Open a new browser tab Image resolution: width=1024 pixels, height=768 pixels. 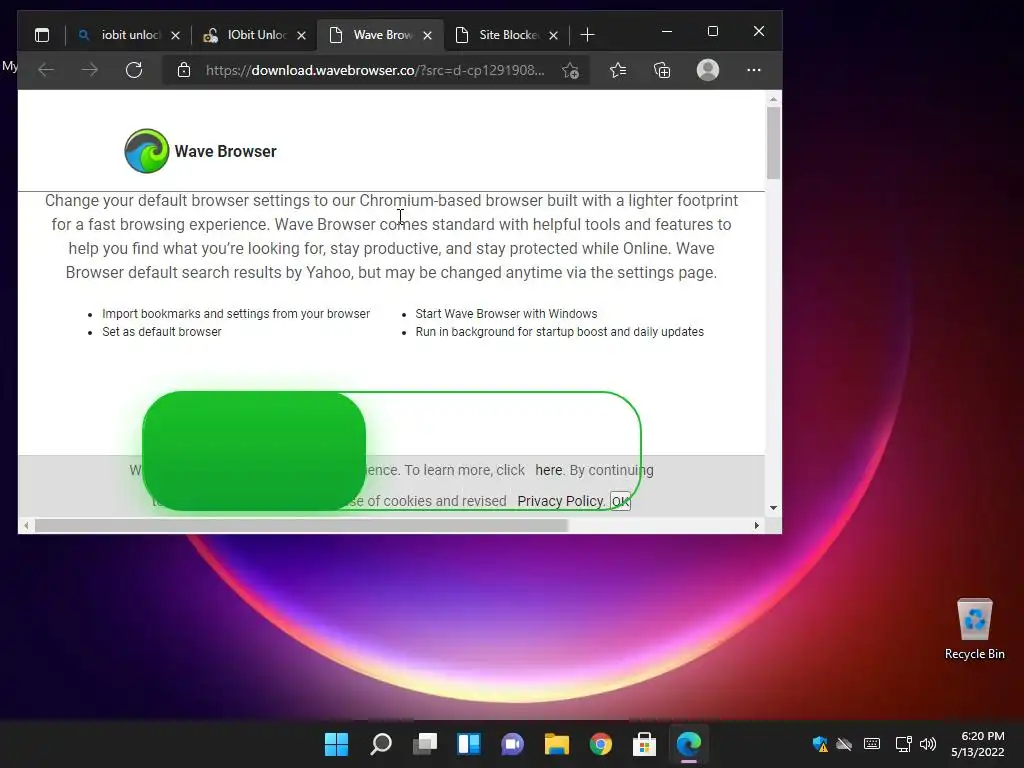pyautogui.click(x=587, y=35)
